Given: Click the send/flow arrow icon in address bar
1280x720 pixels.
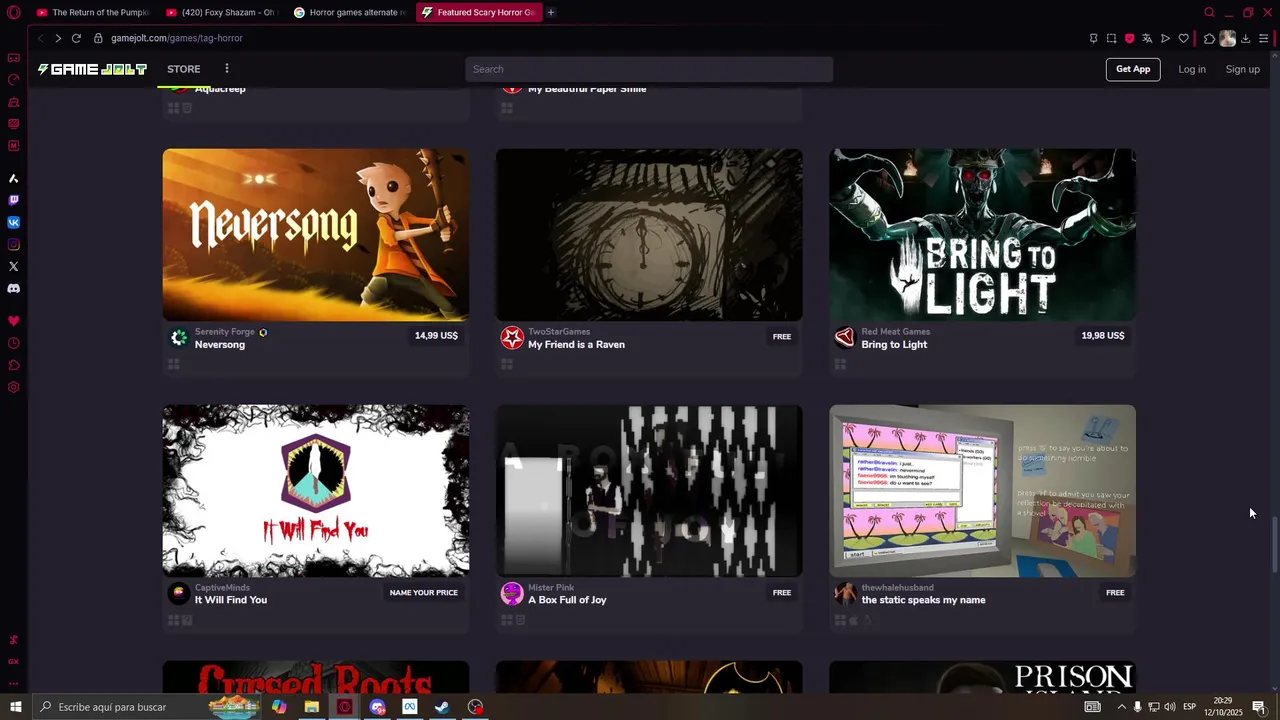Looking at the screenshot, I should coord(1165,38).
